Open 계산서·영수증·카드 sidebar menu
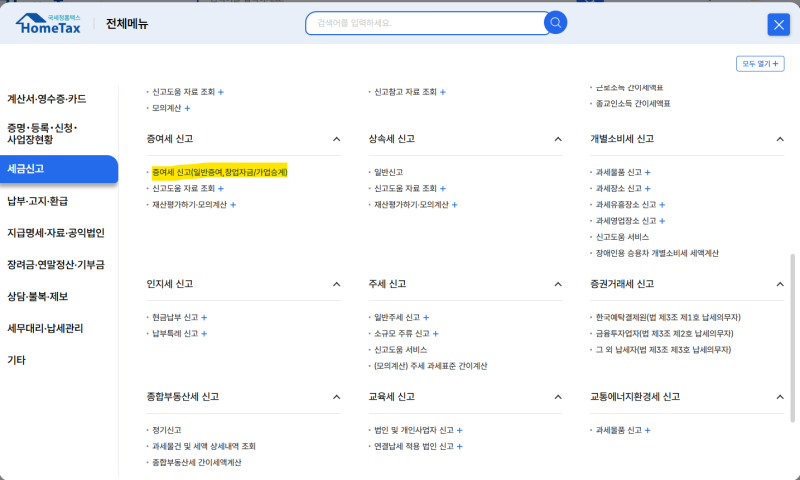 46,99
